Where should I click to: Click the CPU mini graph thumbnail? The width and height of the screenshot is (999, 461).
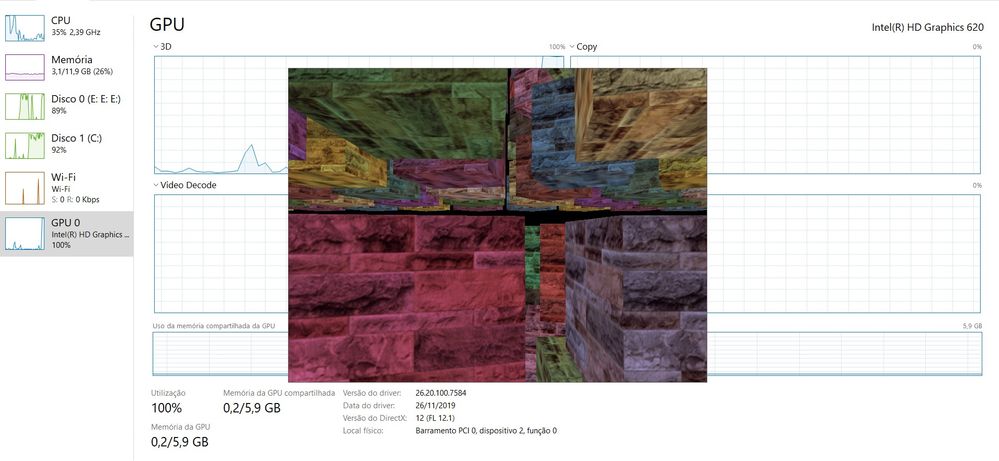click(25, 28)
